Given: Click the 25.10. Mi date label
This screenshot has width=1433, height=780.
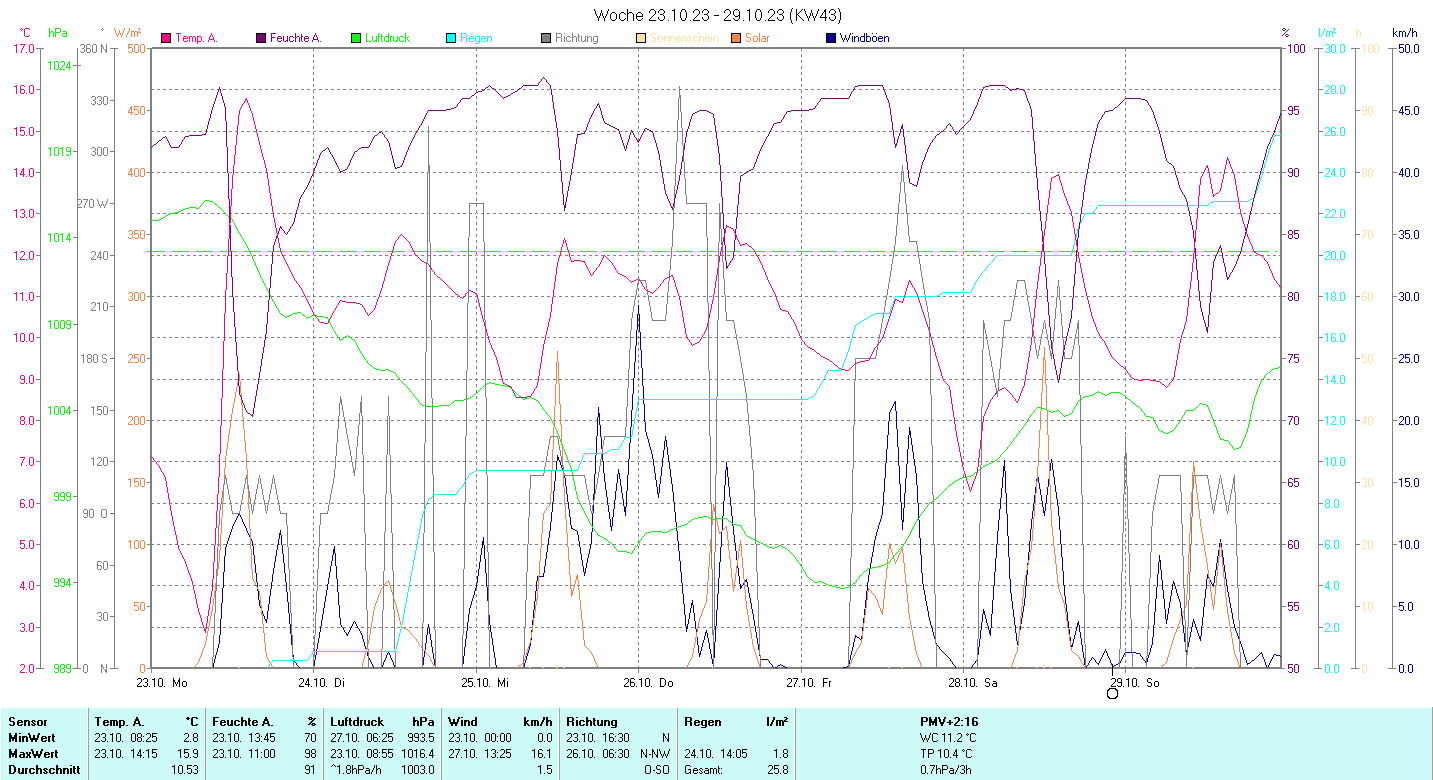Looking at the screenshot, I should 484,683.
